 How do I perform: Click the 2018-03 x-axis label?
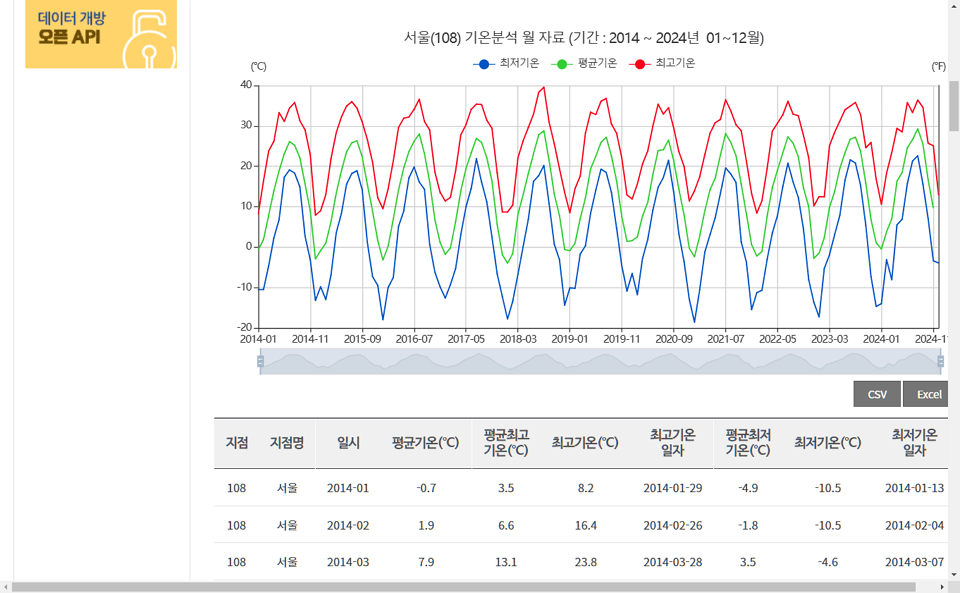[x=517, y=339]
